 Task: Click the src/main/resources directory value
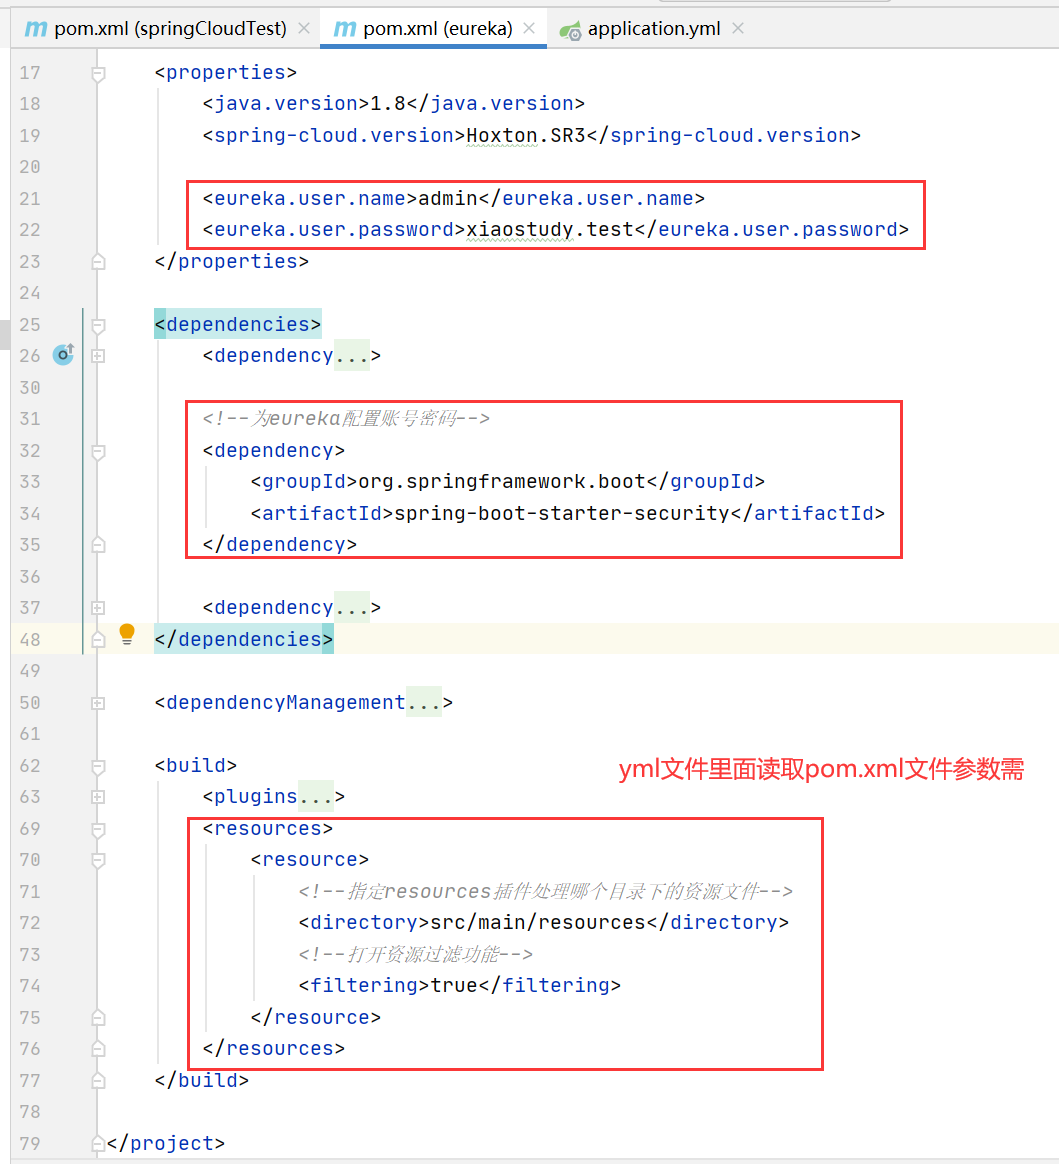coord(538,923)
